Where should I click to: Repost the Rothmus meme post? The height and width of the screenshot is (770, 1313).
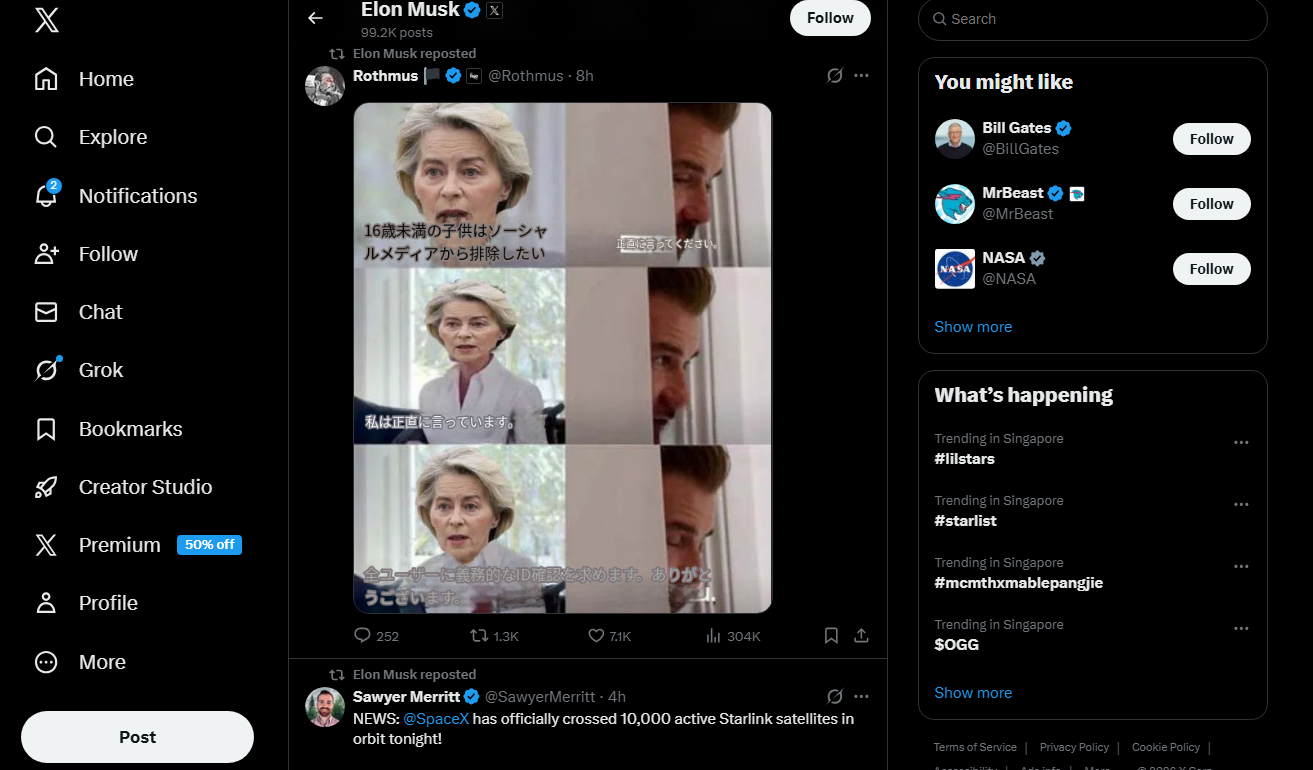pos(480,636)
